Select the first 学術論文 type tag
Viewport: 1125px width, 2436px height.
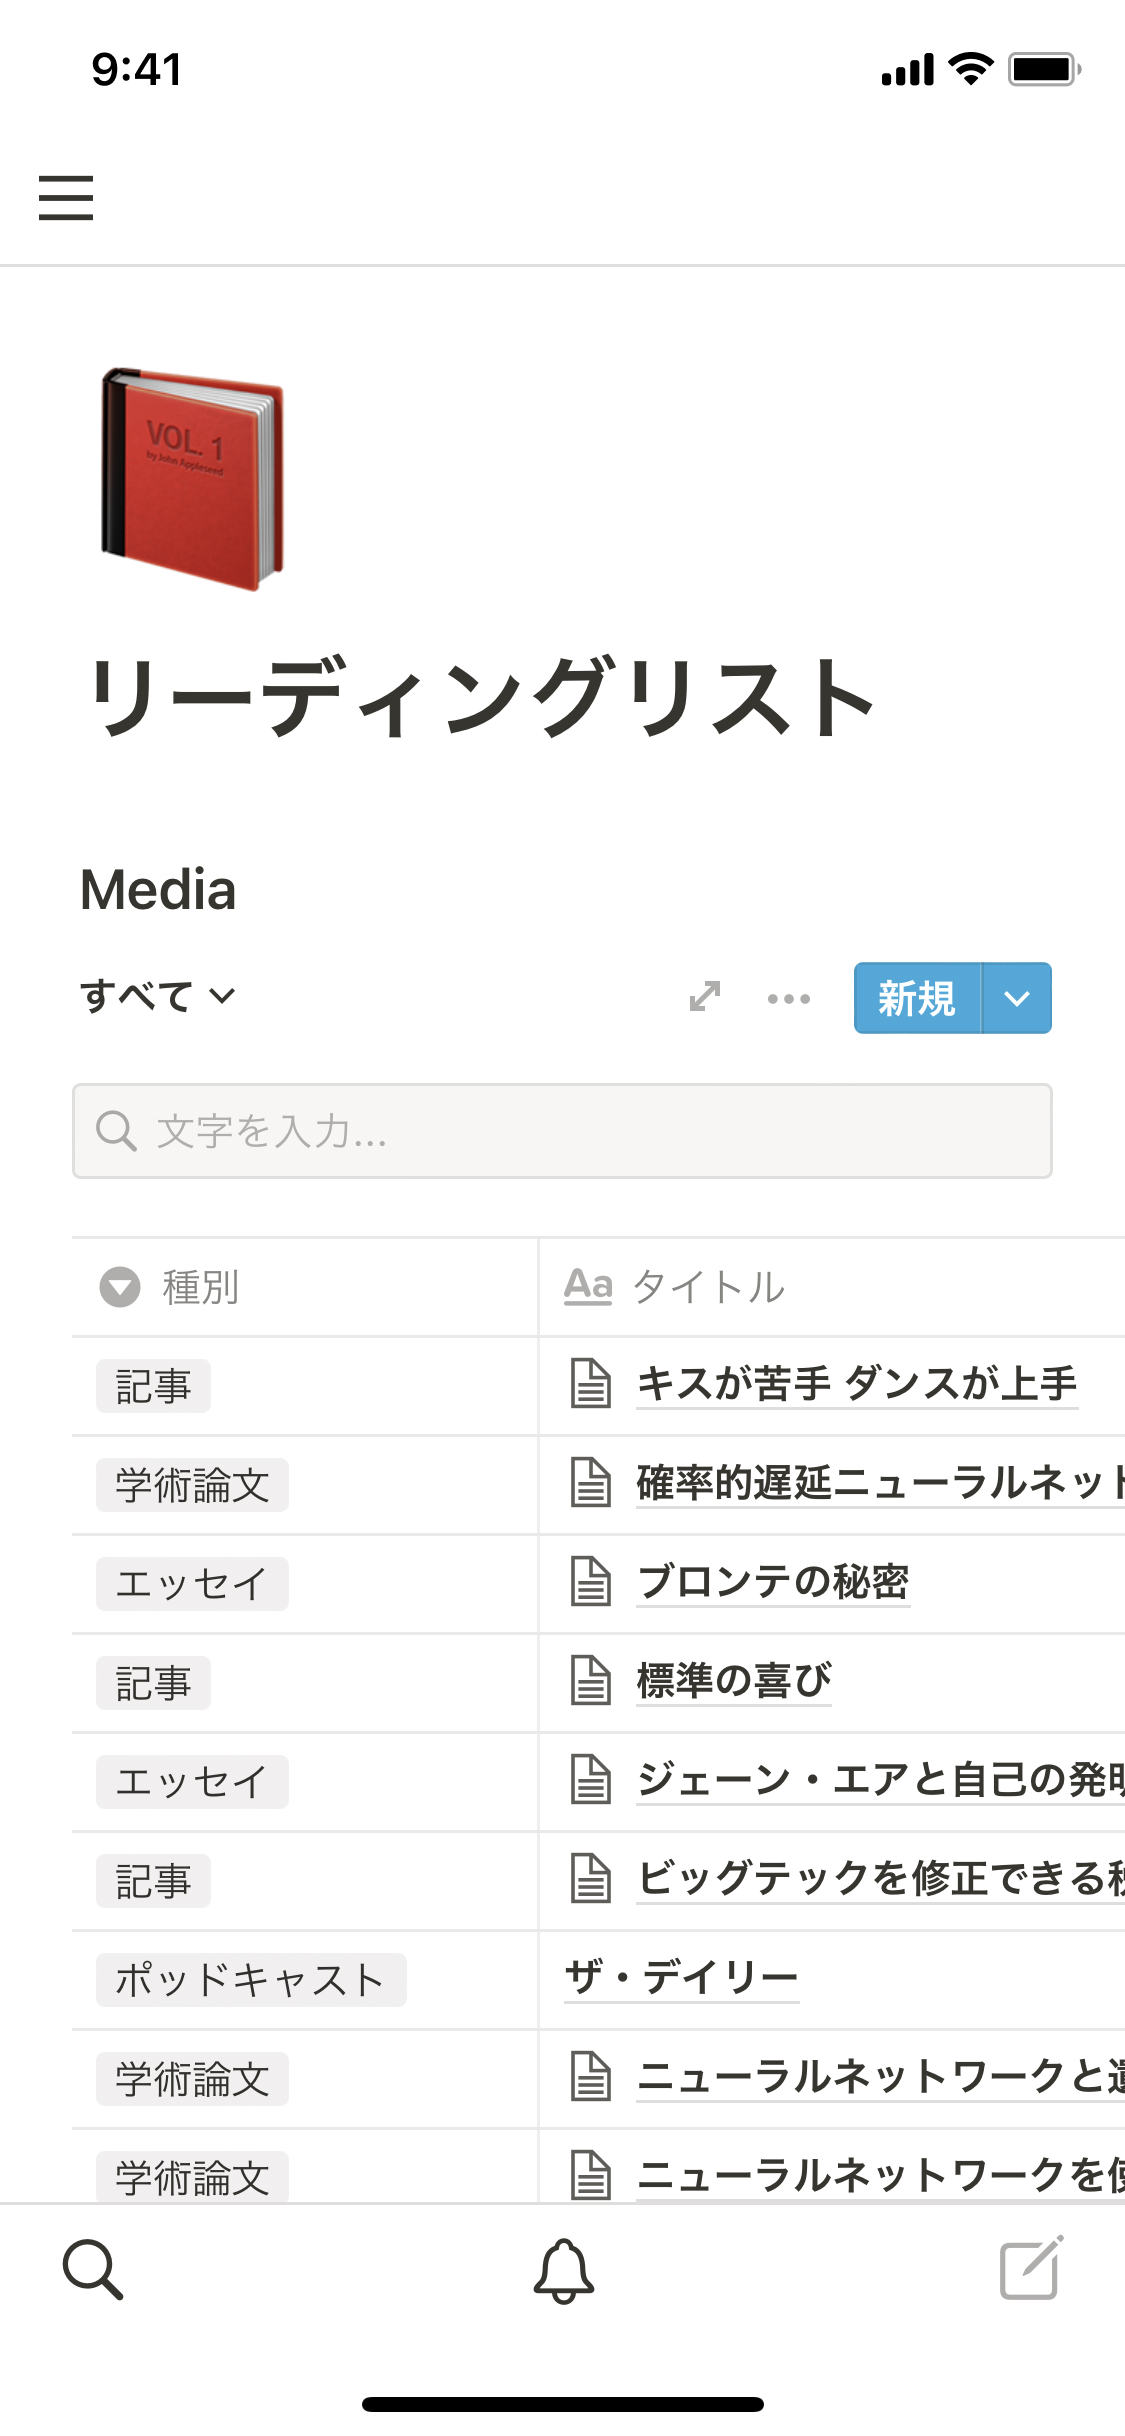click(192, 1485)
